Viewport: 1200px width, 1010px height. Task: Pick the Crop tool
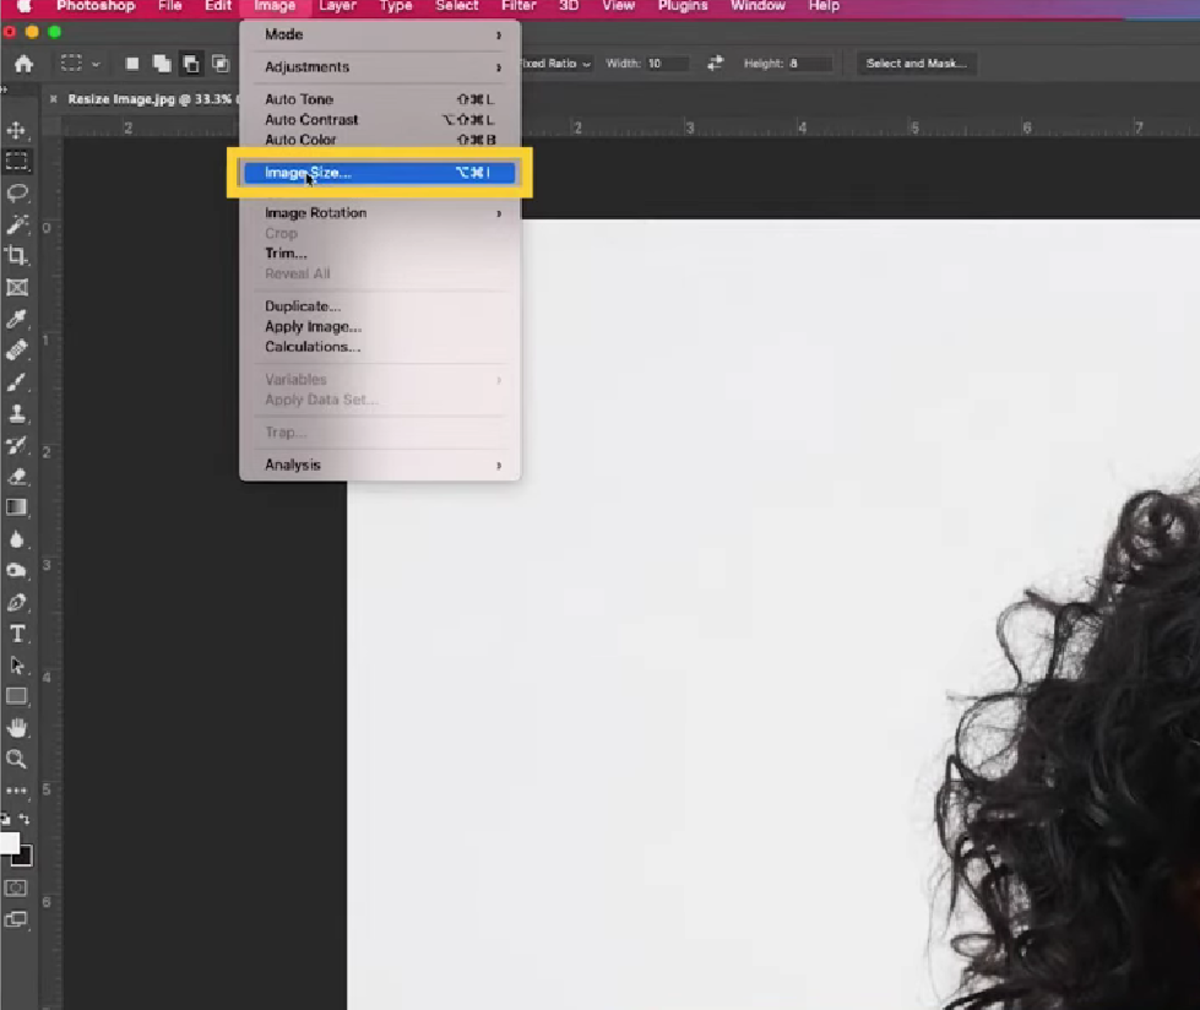(x=16, y=255)
